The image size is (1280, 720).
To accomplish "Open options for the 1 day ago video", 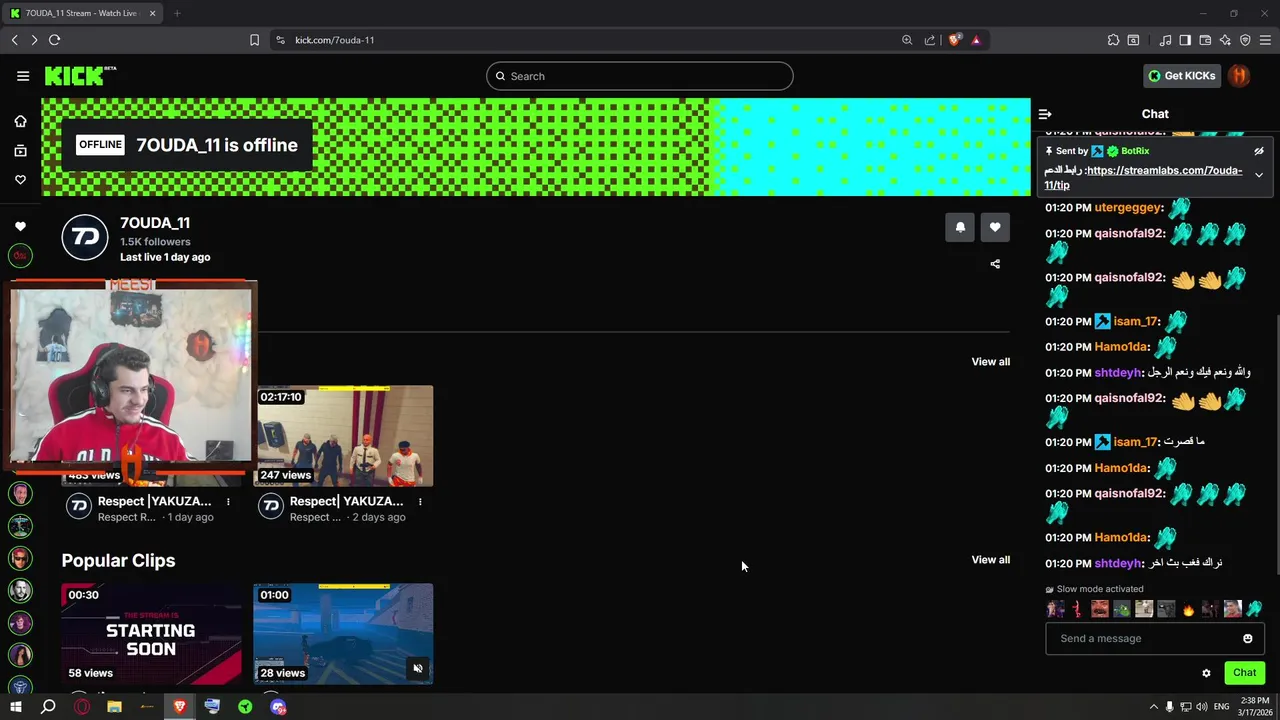I will click(x=228, y=502).
